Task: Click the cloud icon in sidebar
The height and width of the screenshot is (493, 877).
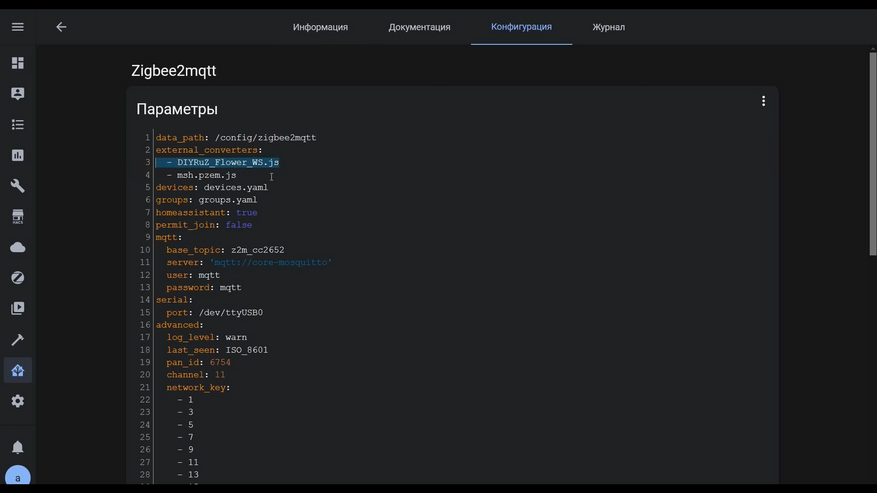Action: click(x=17, y=247)
